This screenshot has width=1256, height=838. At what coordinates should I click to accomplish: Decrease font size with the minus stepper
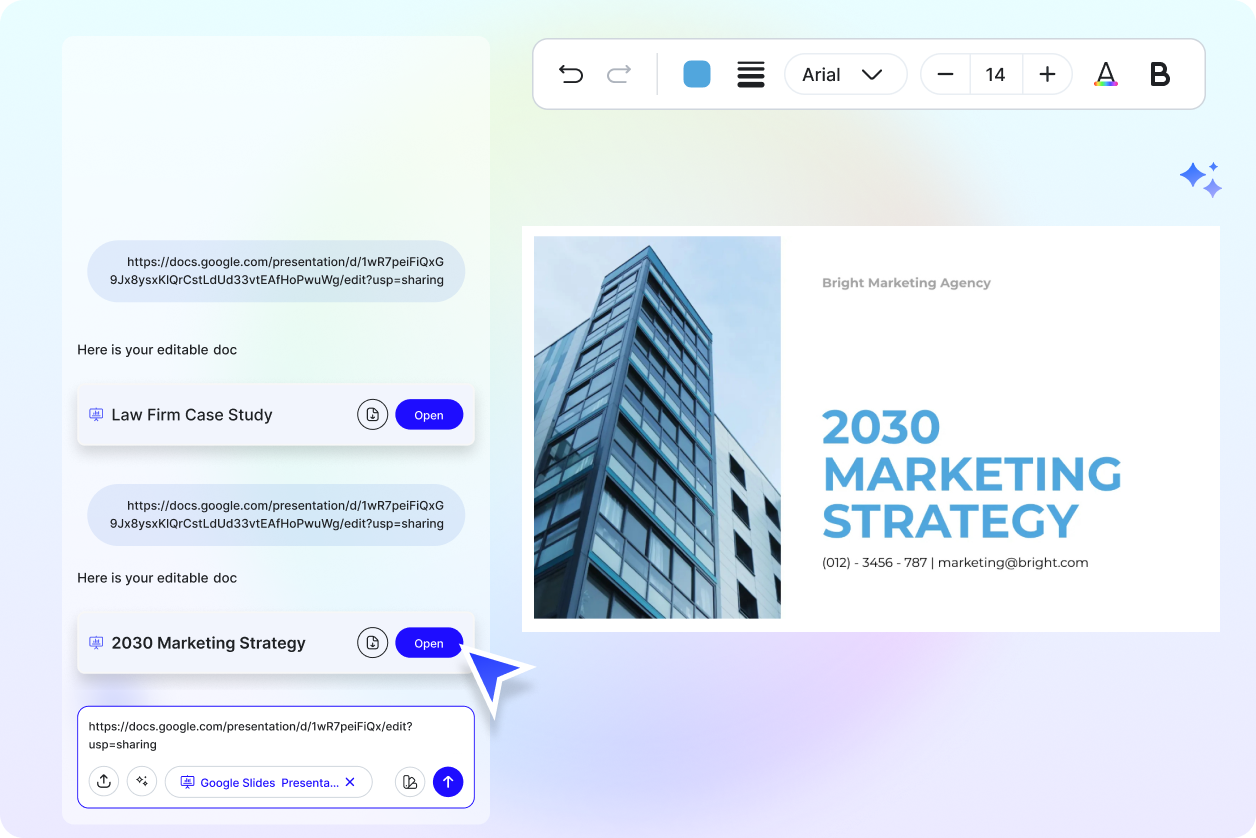click(x=945, y=73)
